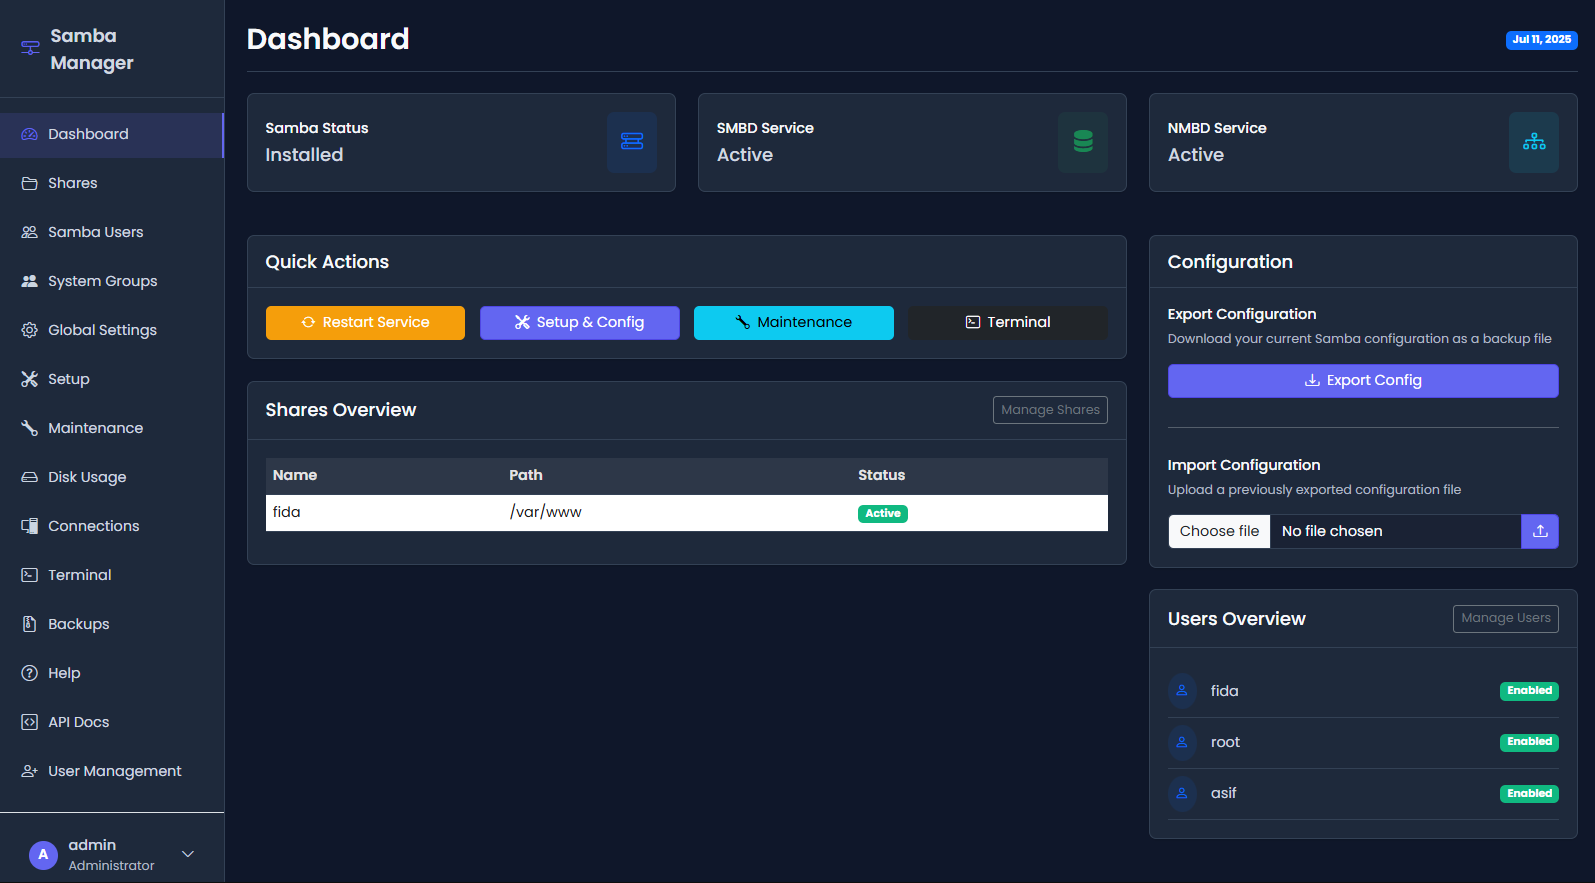Click the Setup & Config button
The height and width of the screenshot is (883, 1595).
click(580, 323)
